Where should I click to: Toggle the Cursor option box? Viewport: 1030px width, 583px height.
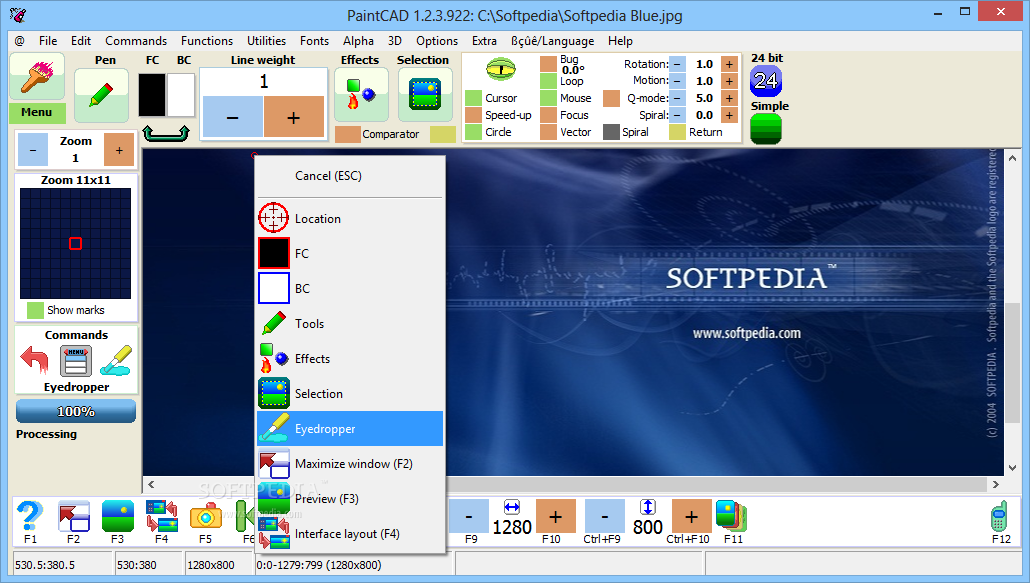[x=473, y=98]
